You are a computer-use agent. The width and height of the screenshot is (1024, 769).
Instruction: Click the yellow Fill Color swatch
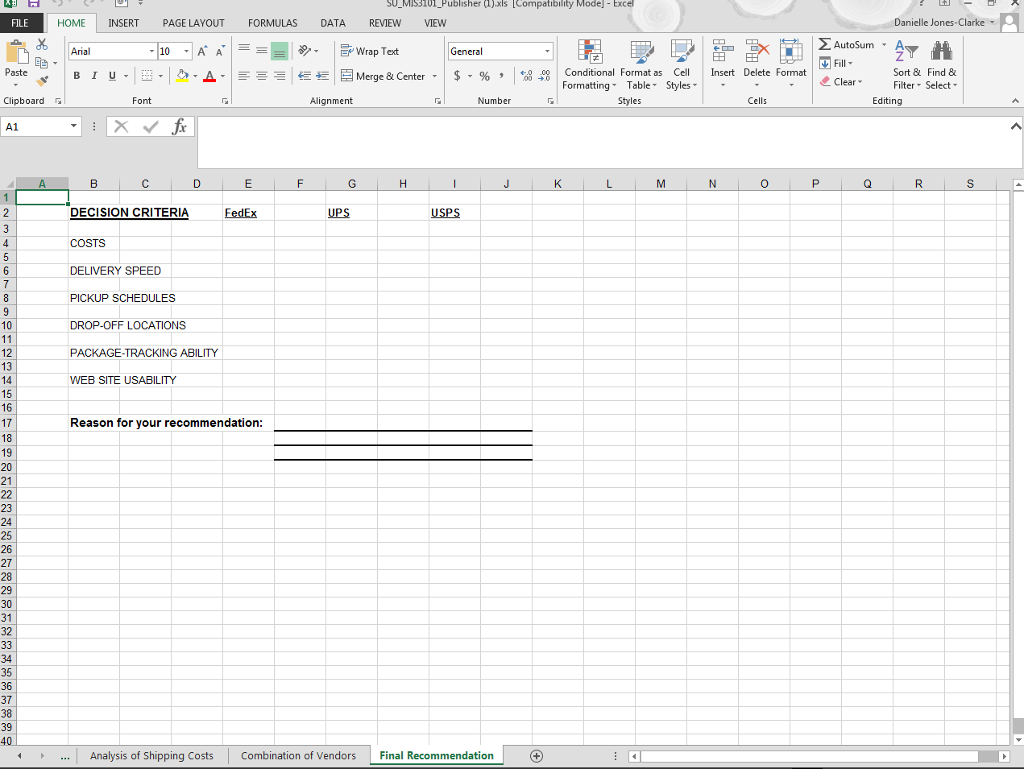(183, 77)
